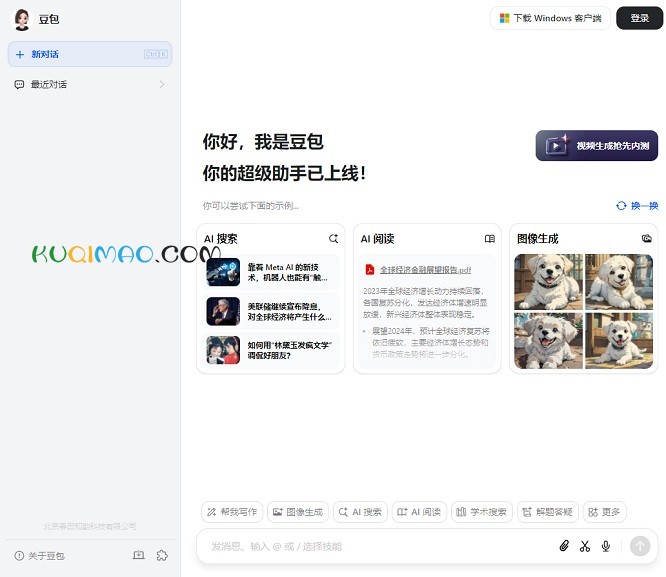
Task: Click the grid icon on 更多 chip
Action: [593, 512]
